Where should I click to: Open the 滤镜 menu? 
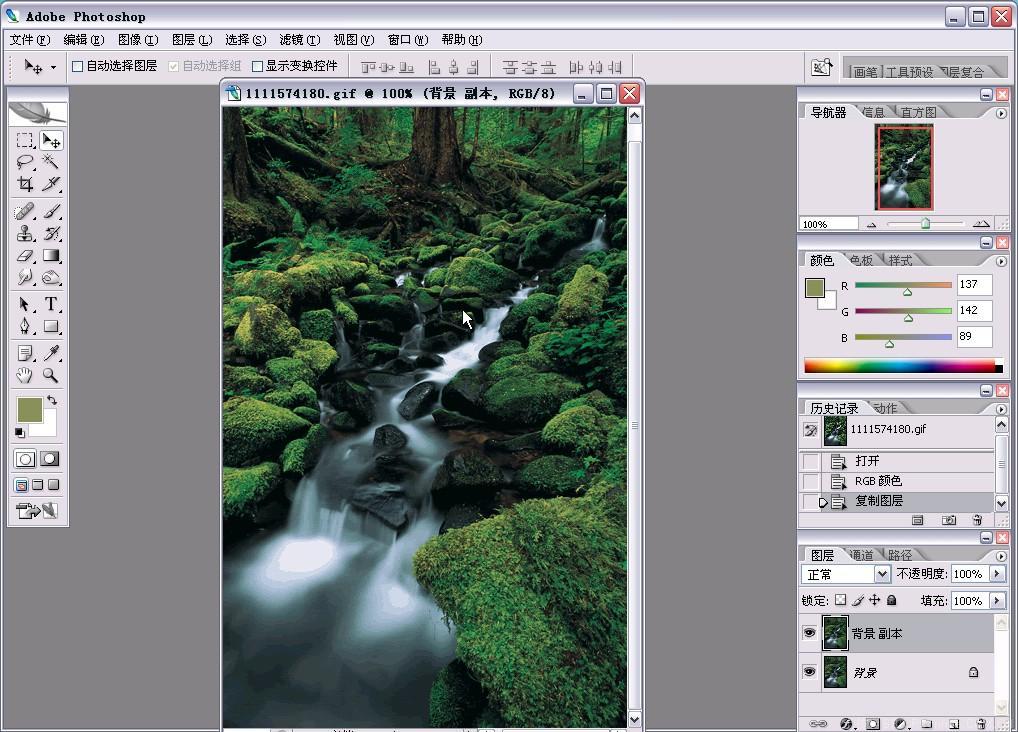pyautogui.click(x=300, y=40)
